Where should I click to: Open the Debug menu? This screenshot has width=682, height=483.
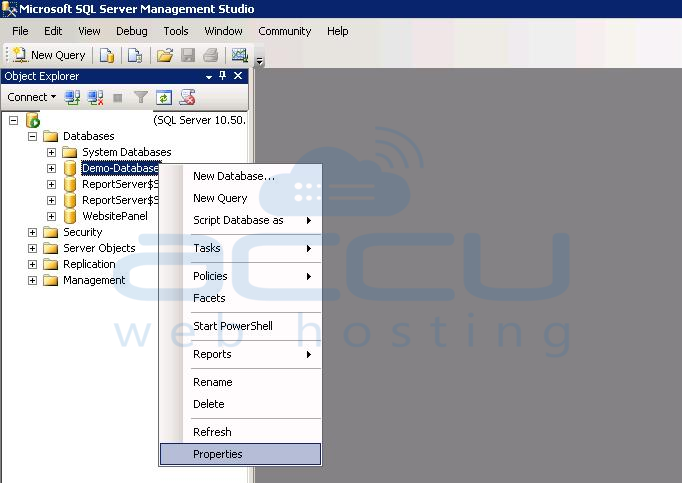[132, 31]
